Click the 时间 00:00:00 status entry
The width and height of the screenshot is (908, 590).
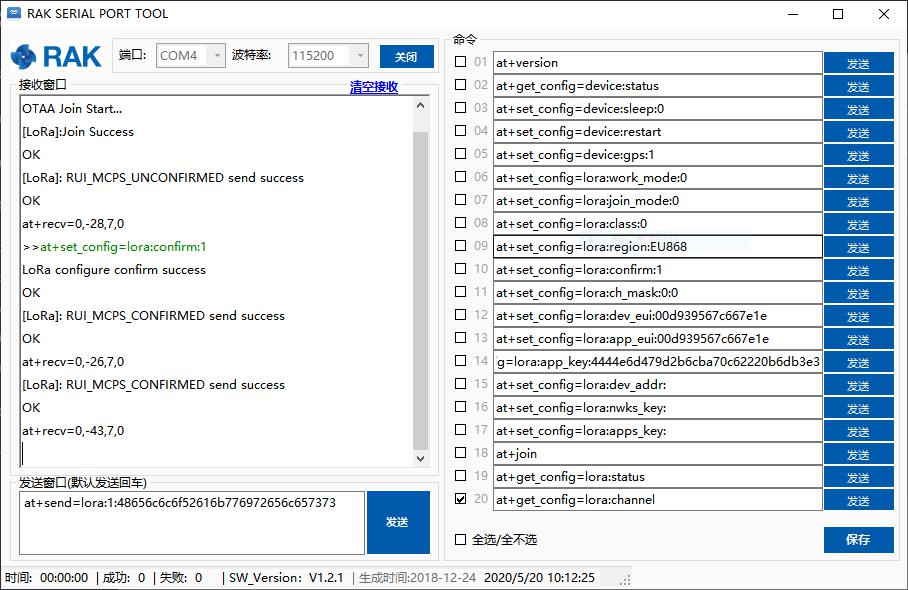click(x=46, y=578)
